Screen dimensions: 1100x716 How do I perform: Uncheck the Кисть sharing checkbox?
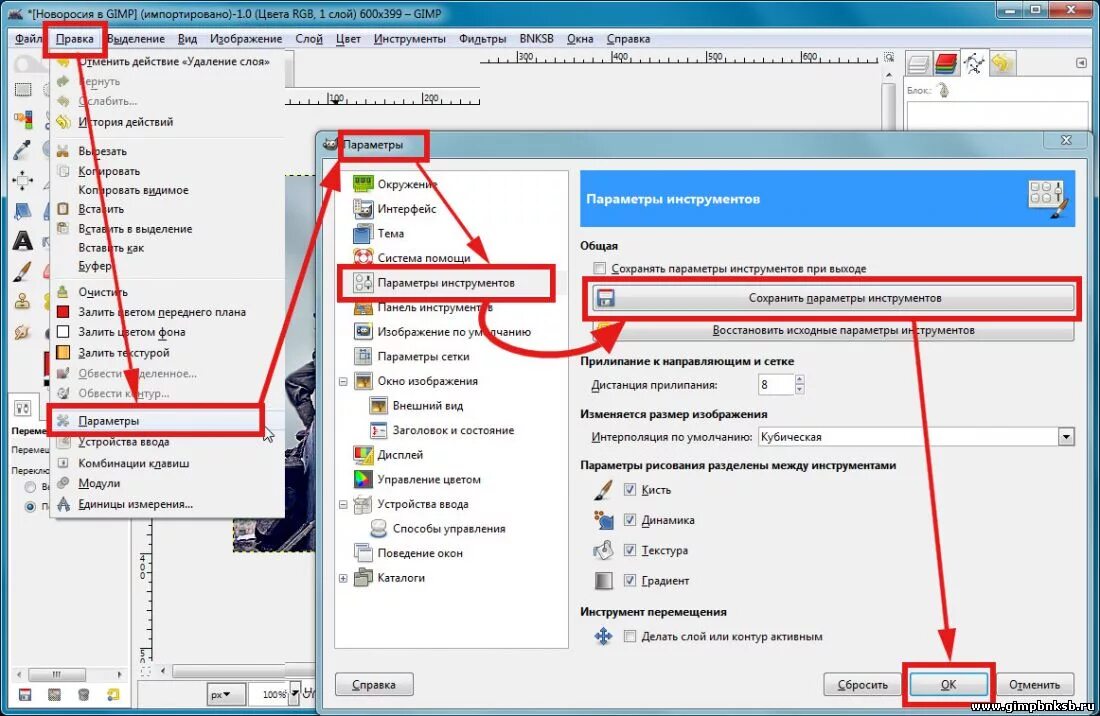point(630,489)
